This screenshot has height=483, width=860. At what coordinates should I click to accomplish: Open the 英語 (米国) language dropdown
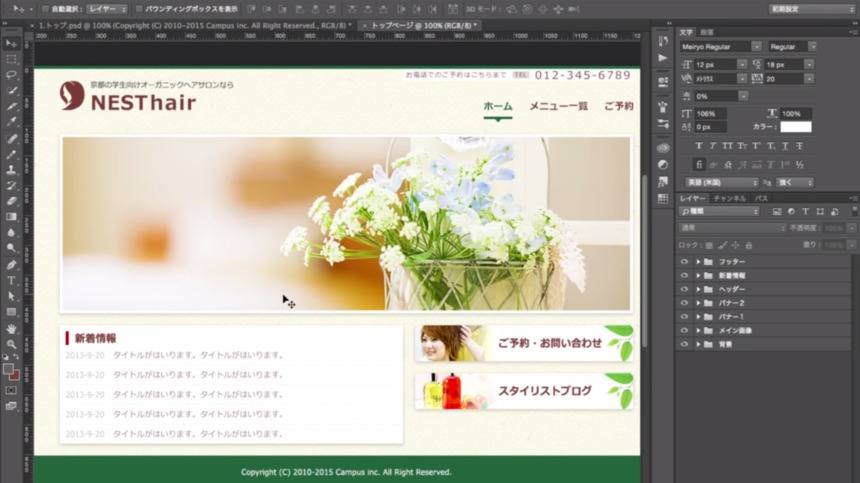(x=721, y=183)
